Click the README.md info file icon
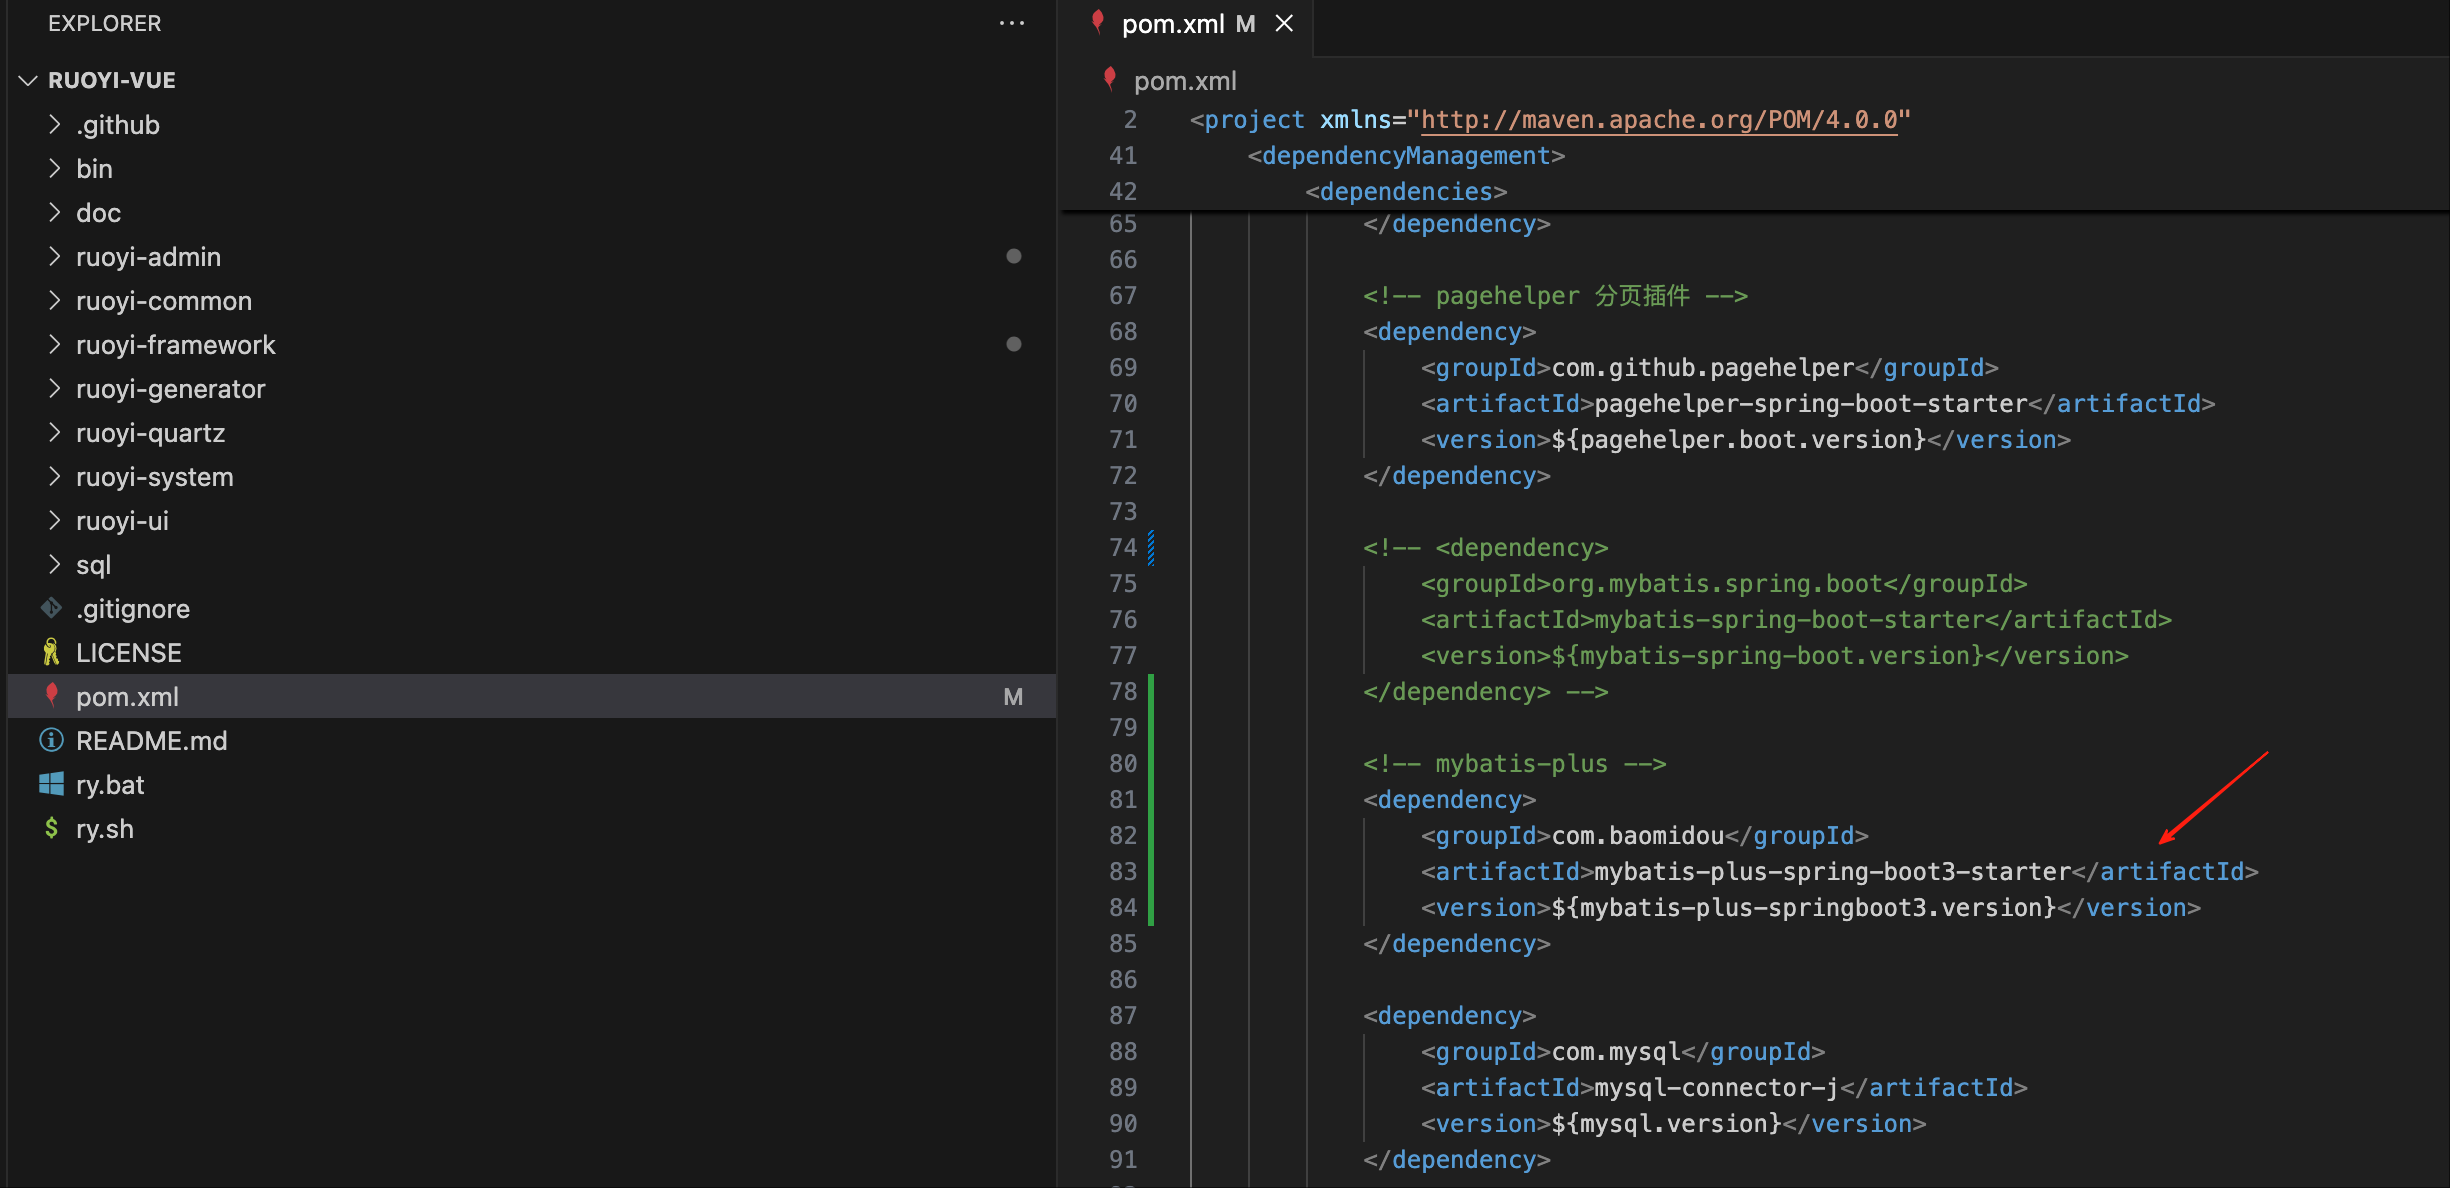 [x=51, y=740]
